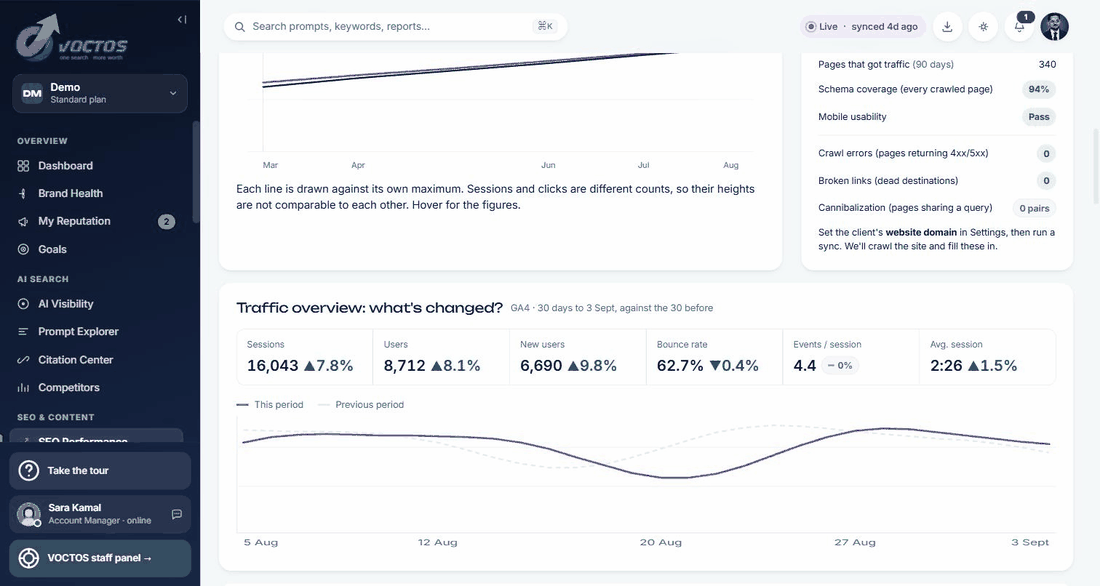1100x586 pixels.
Task: Click the Brand Health icon
Action: [x=23, y=193]
